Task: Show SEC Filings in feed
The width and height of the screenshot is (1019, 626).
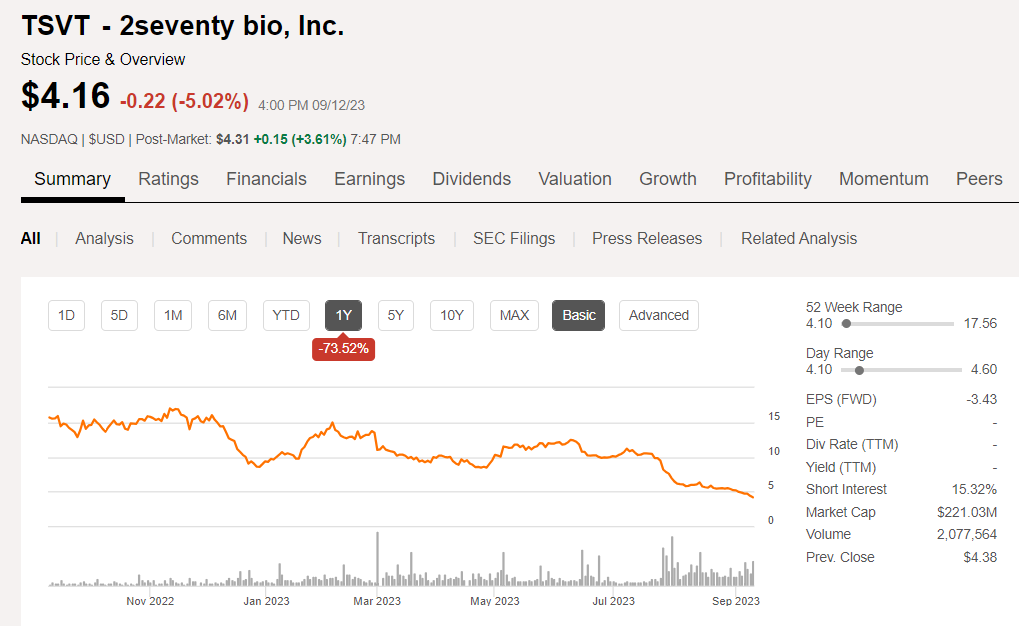Action: click(514, 238)
